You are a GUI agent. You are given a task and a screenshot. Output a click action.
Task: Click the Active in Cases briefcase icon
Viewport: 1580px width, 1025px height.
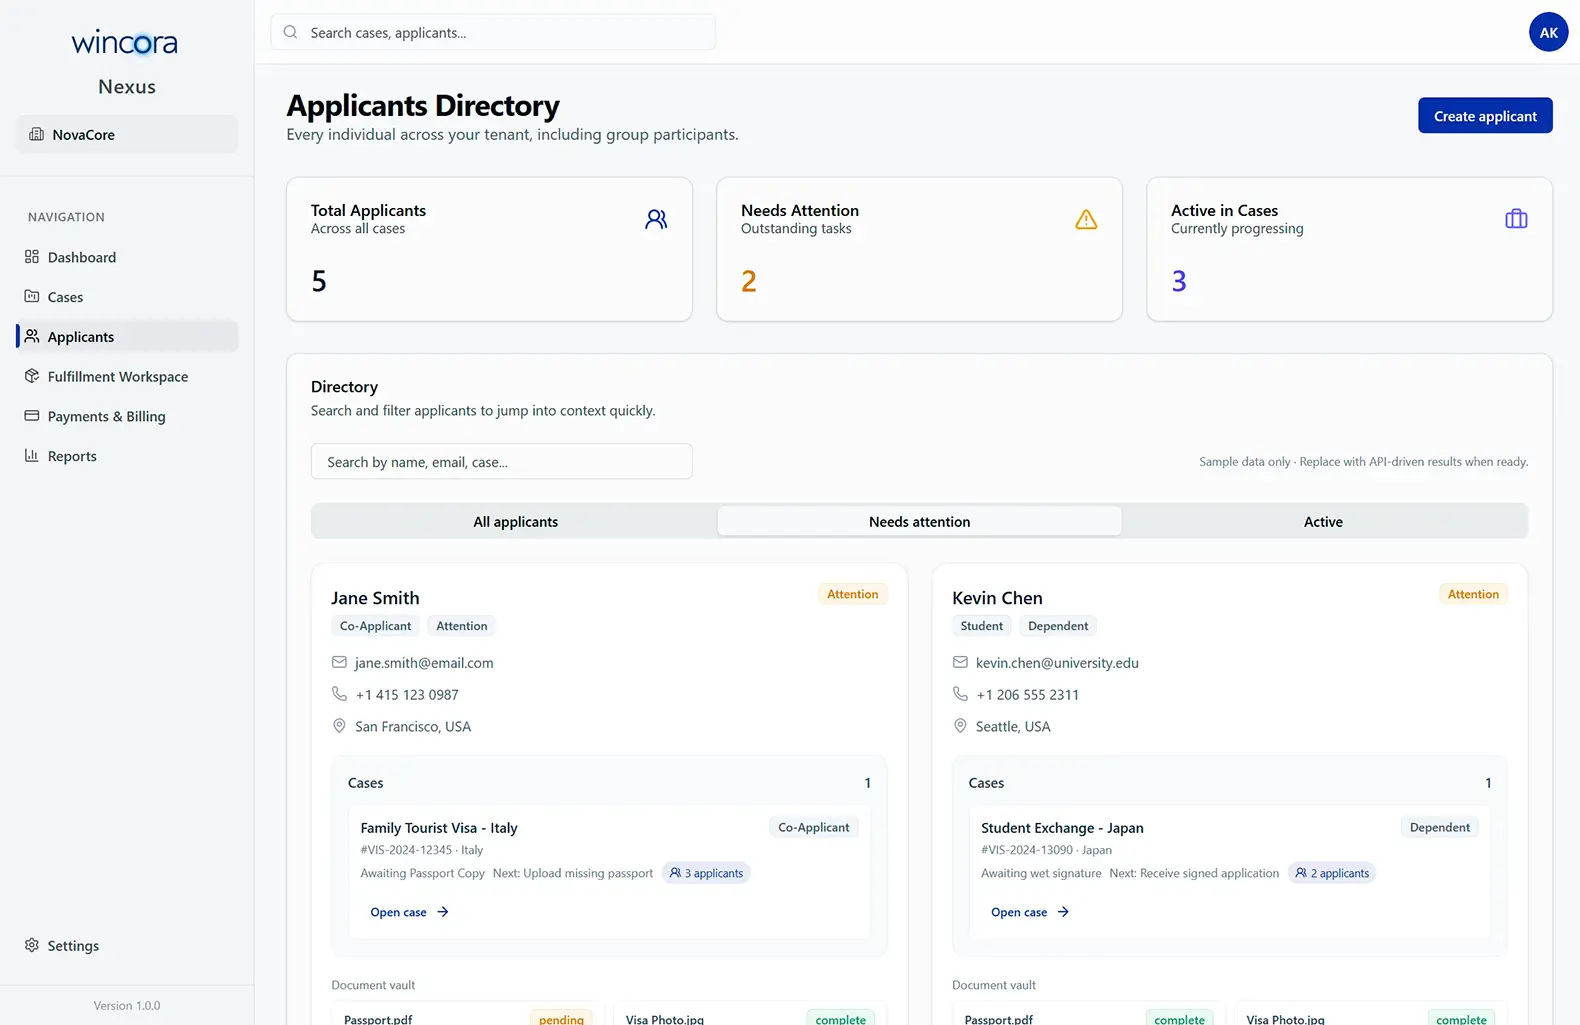click(1516, 219)
